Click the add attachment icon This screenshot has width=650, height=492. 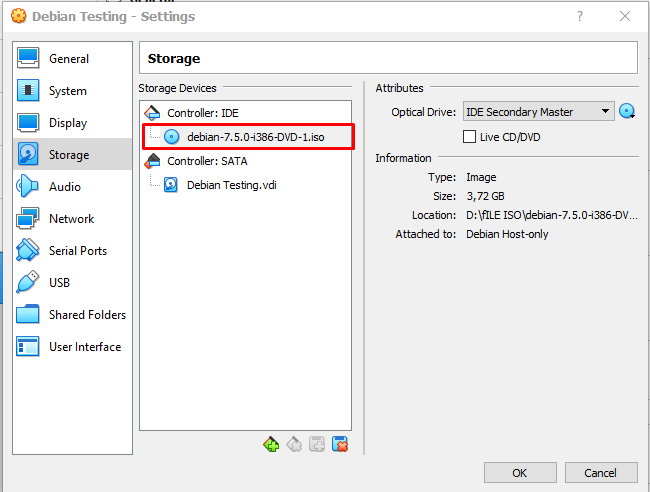(317, 445)
